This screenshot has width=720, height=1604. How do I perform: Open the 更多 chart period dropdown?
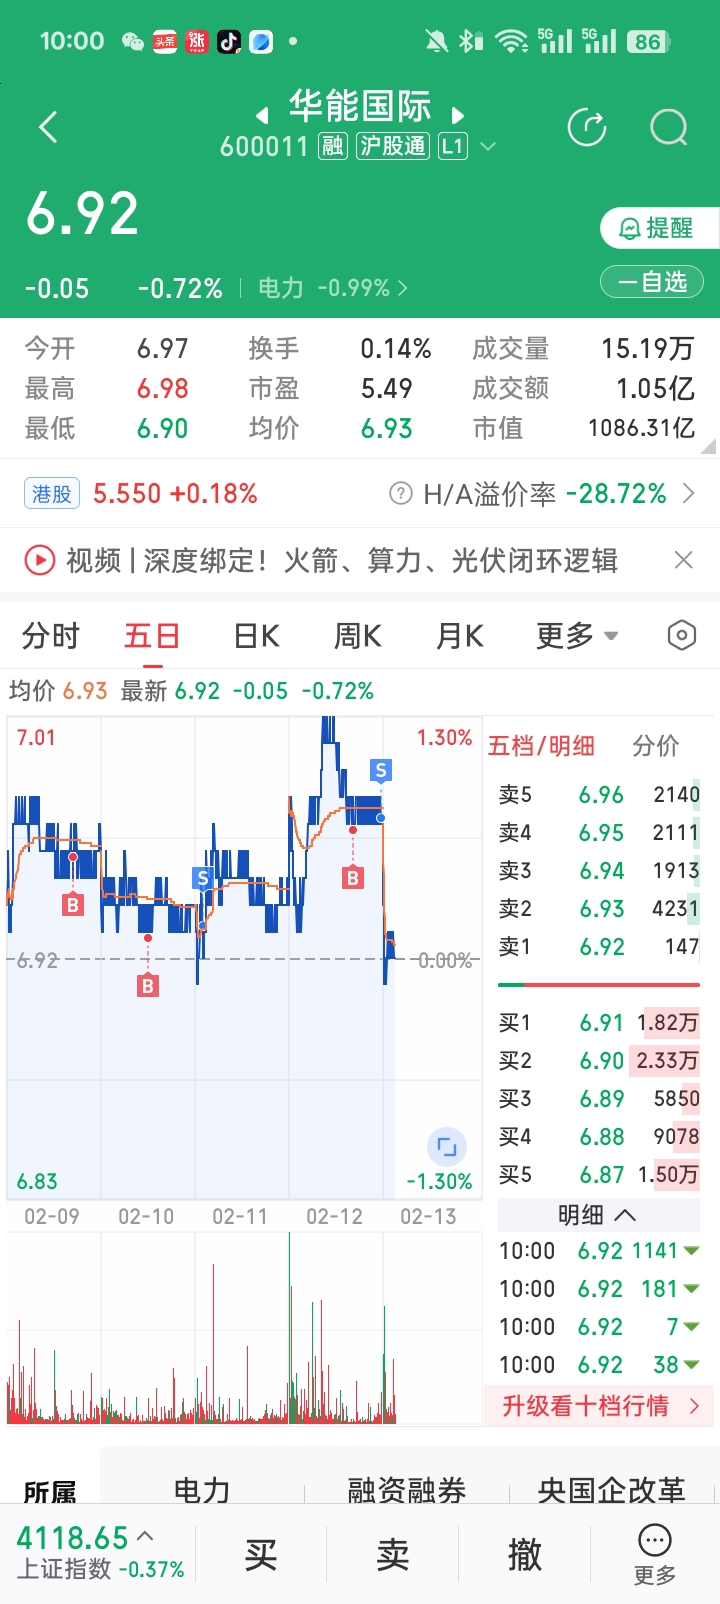coord(577,636)
